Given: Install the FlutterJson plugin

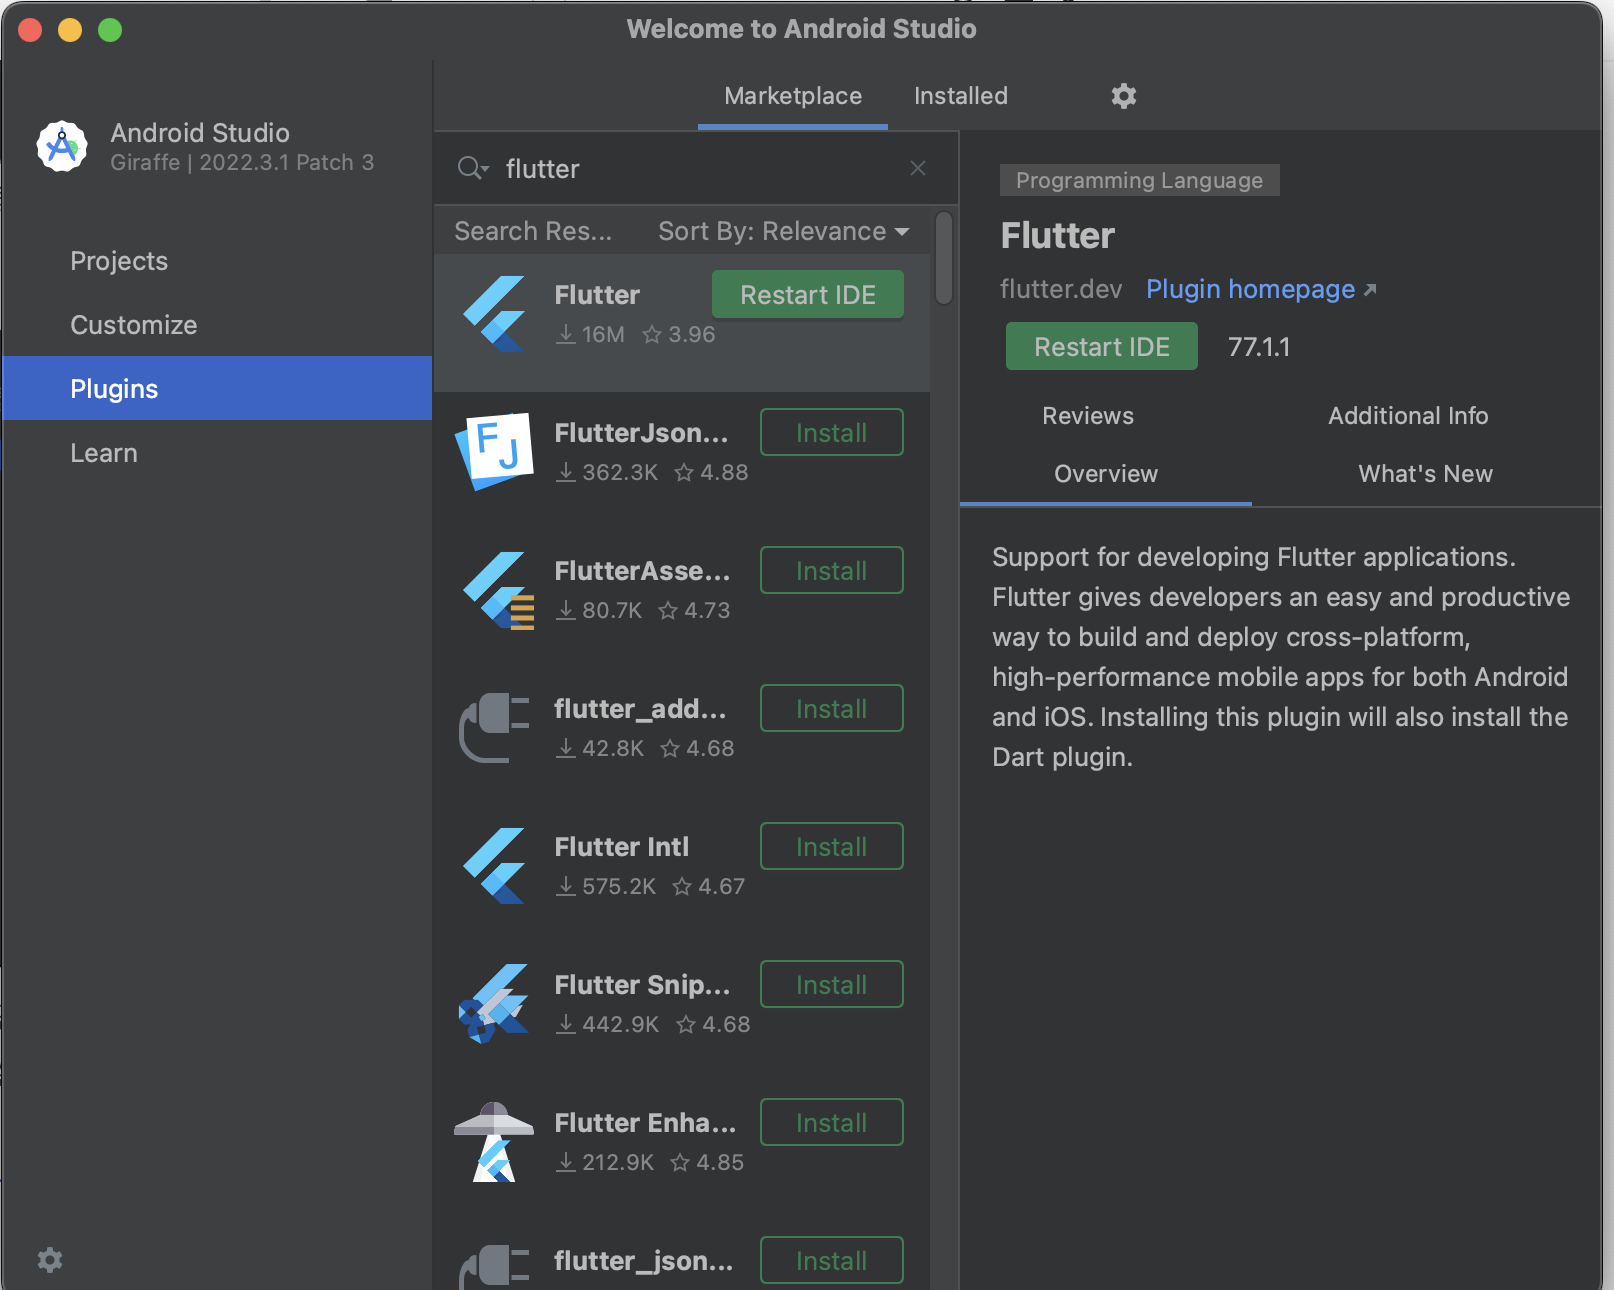Looking at the screenshot, I should pos(832,433).
